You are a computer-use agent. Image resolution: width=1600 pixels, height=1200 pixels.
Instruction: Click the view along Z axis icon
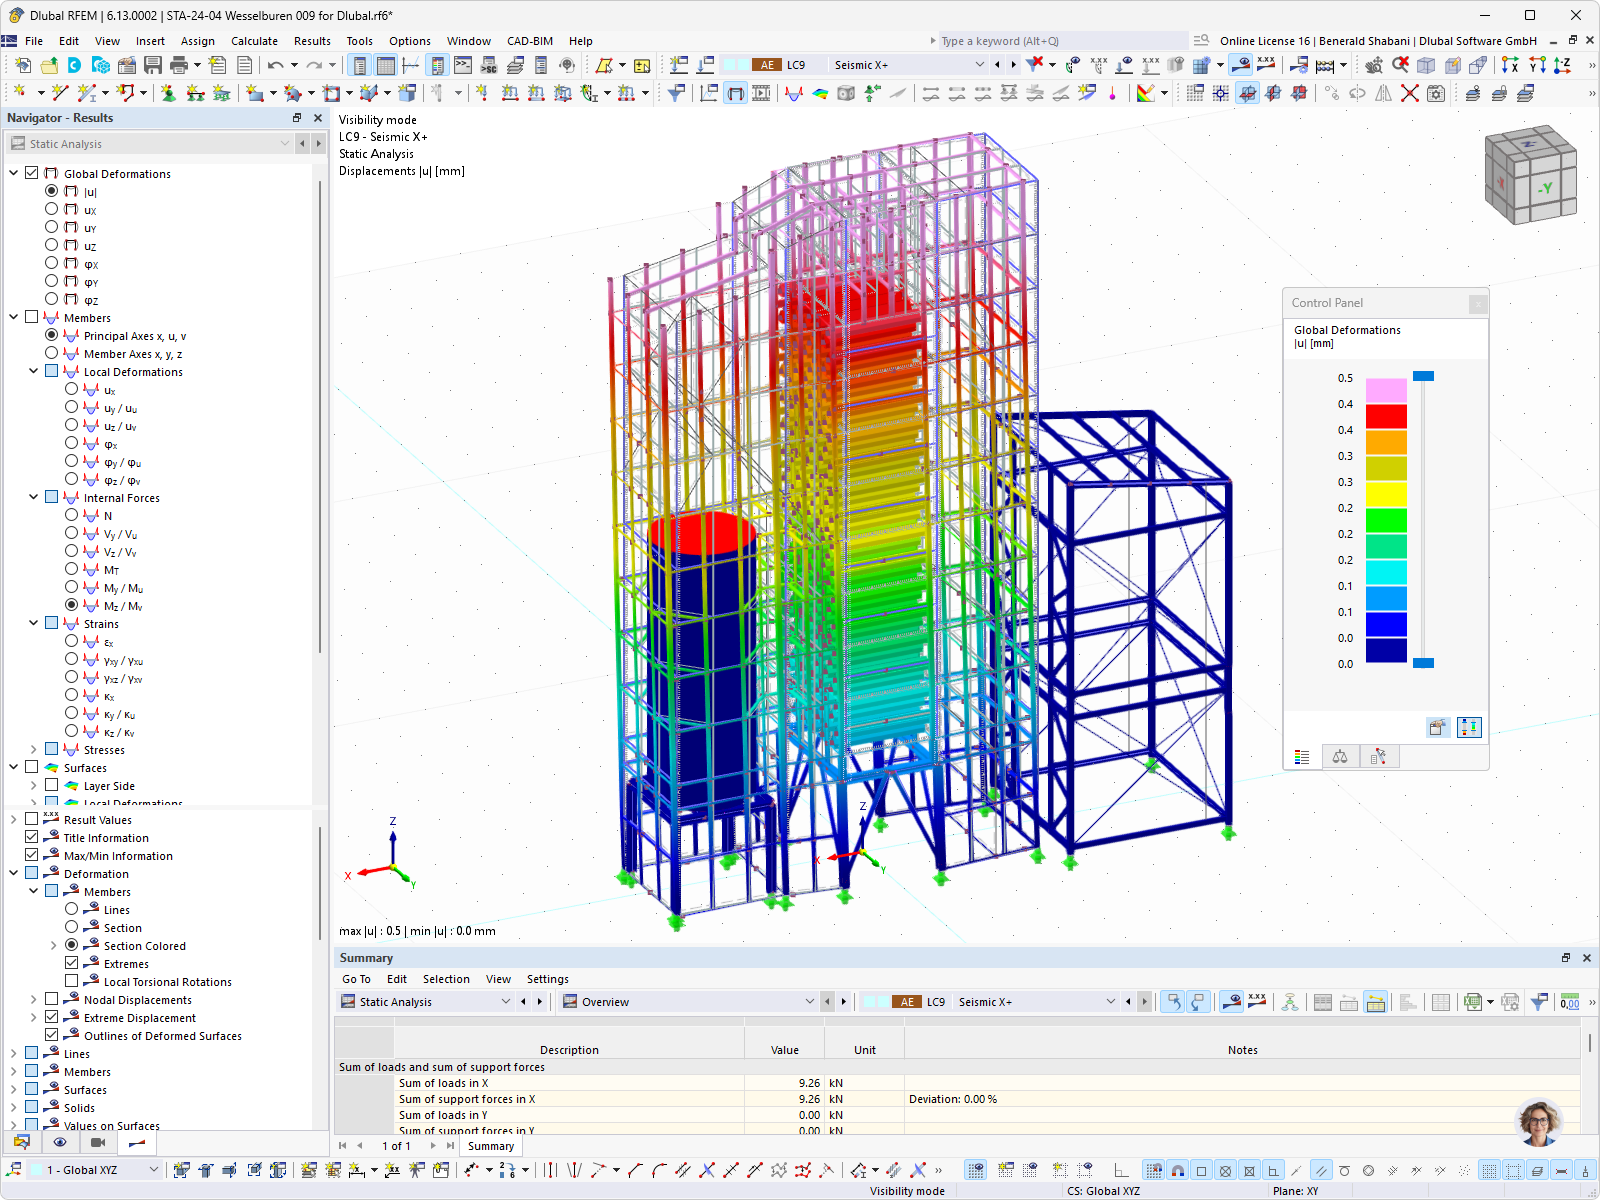1562,65
